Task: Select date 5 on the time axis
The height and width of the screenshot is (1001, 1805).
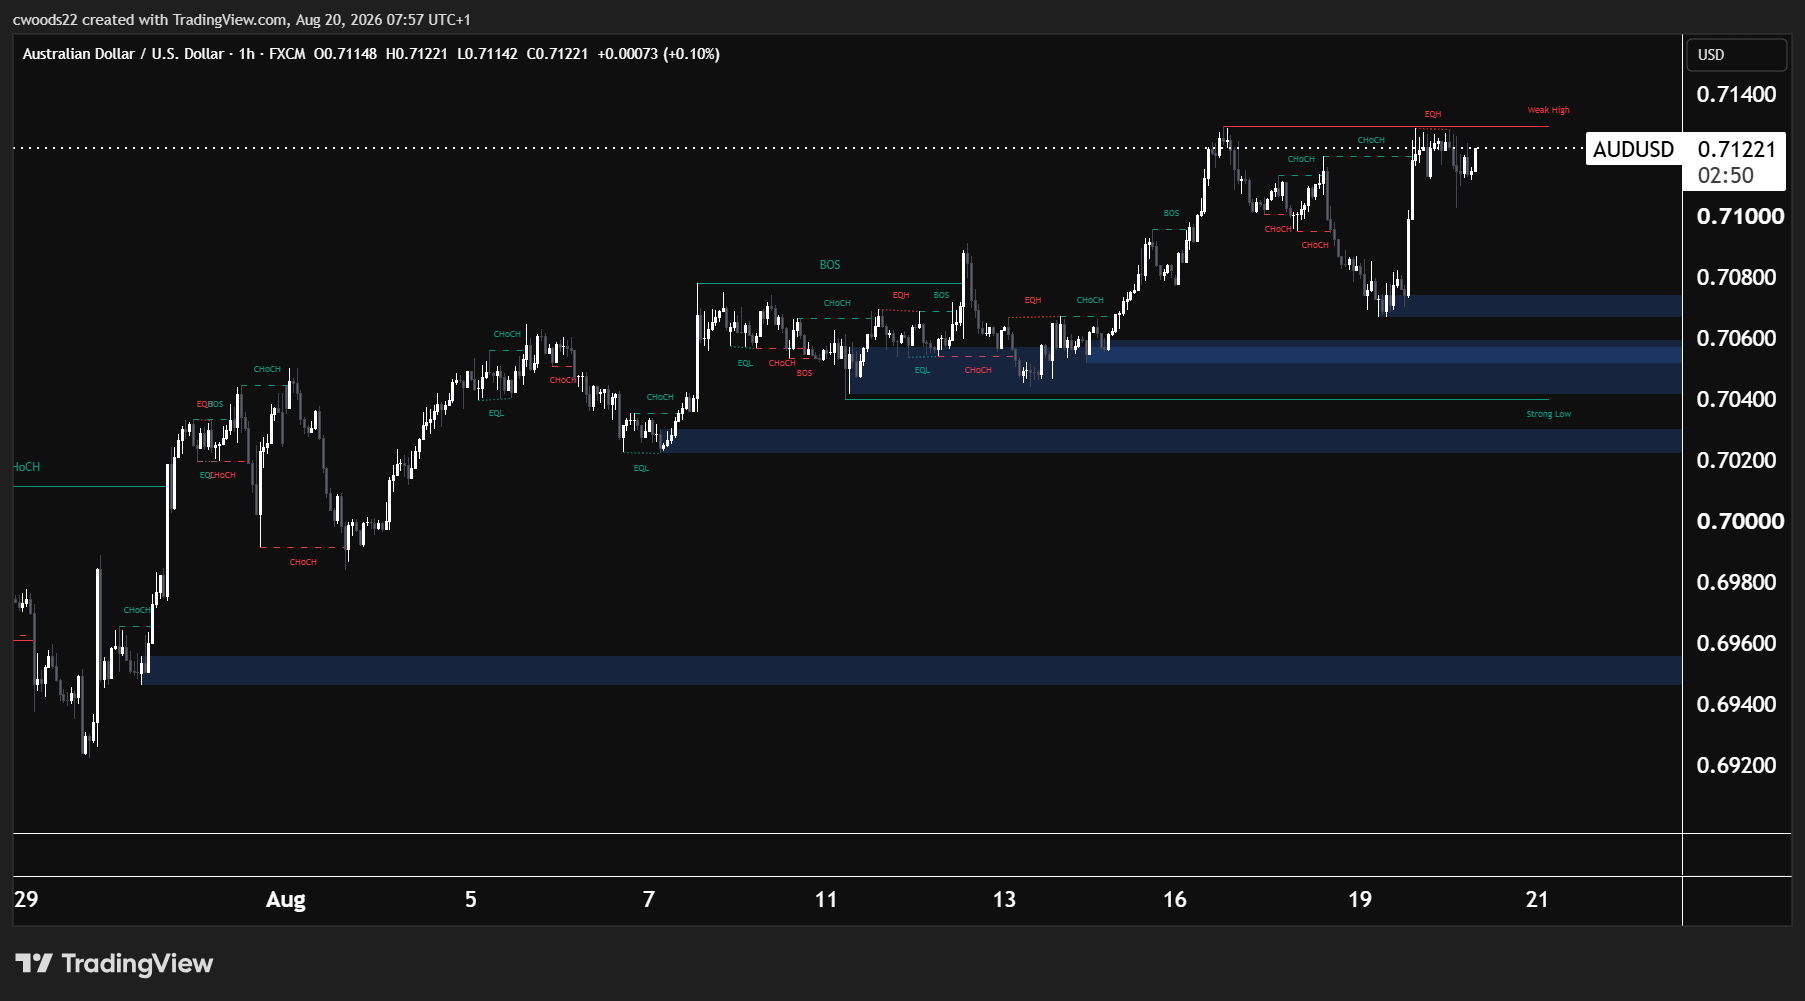Action: point(470,900)
